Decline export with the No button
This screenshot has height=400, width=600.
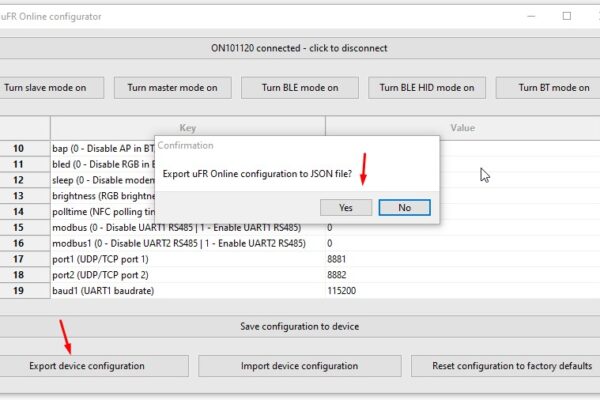[404, 207]
